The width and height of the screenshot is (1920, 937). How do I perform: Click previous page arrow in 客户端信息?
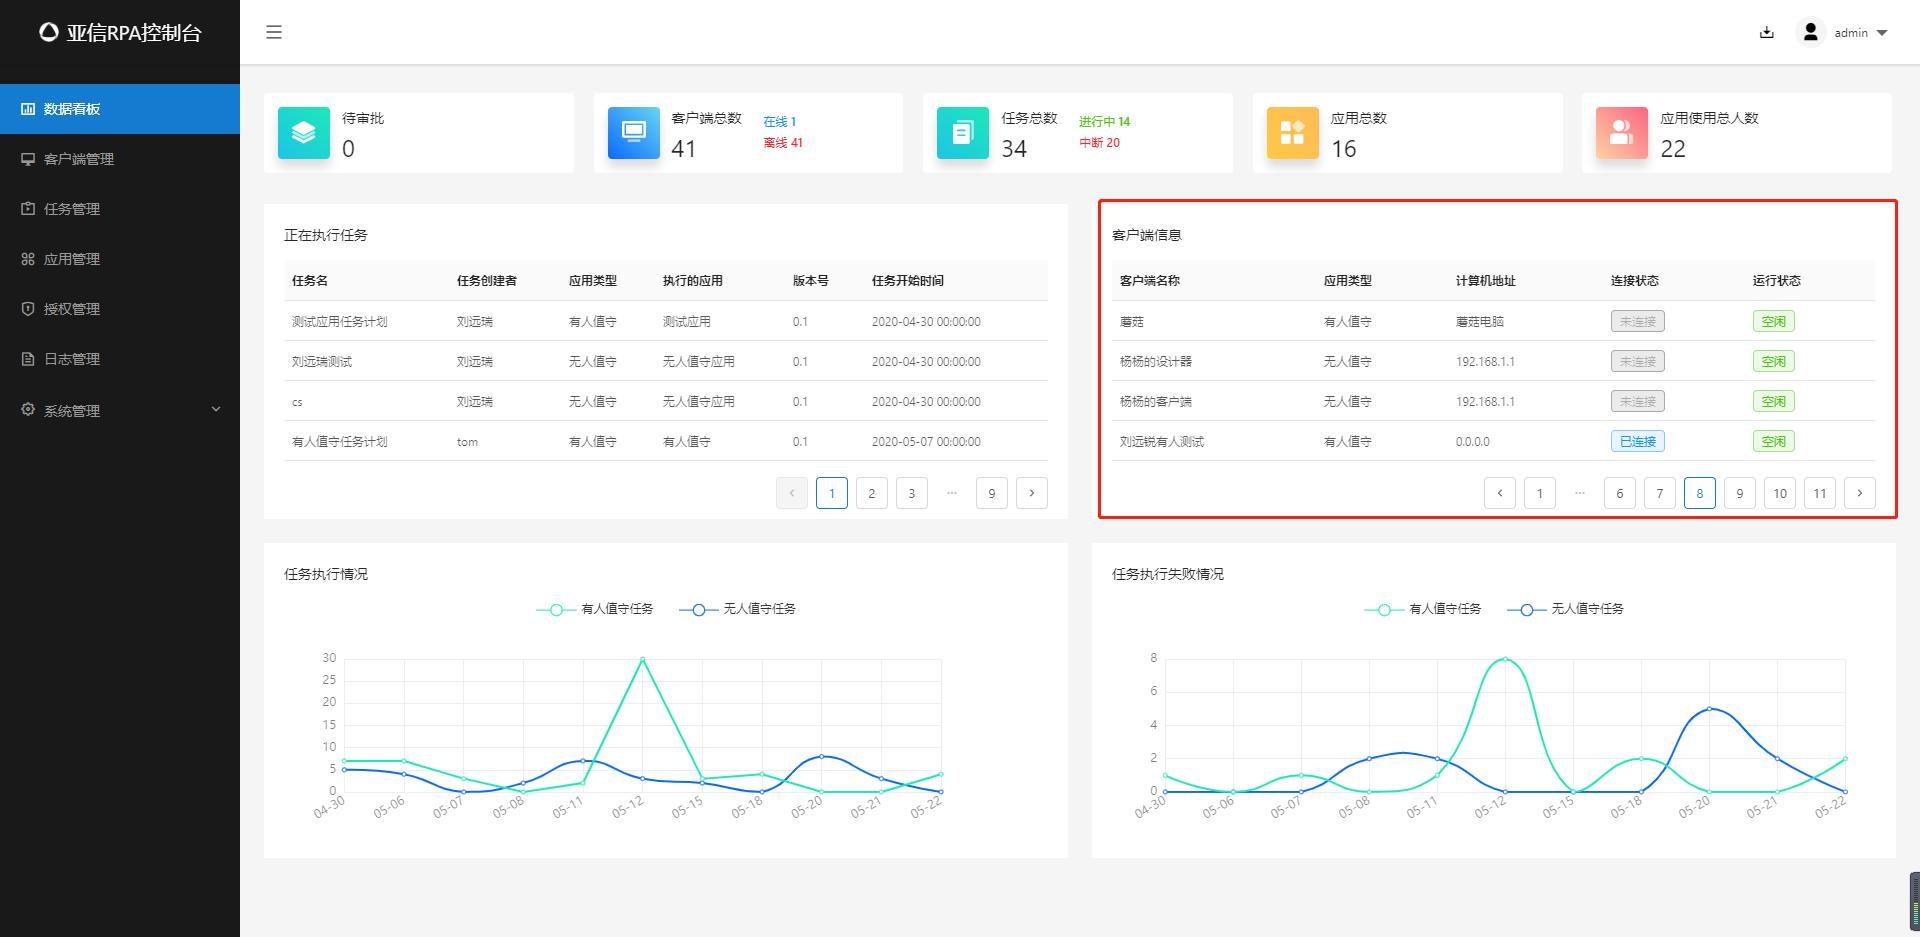click(1500, 493)
